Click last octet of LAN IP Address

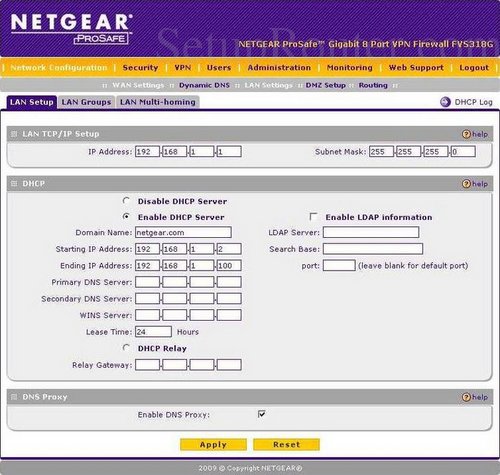(x=229, y=152)
